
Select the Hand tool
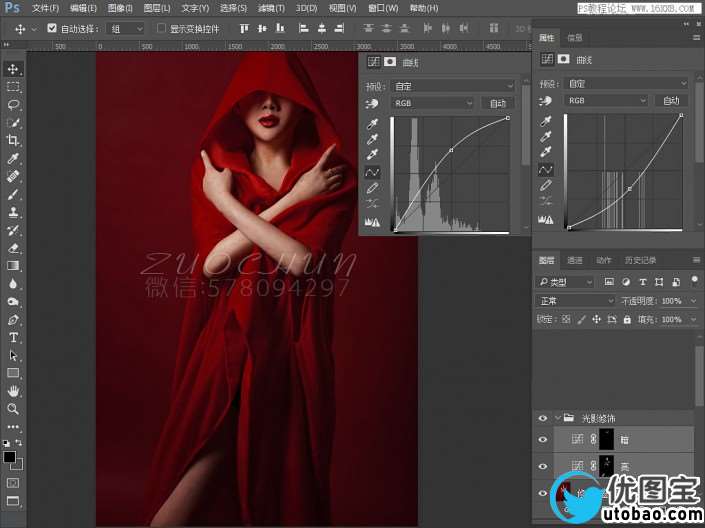pos(13,391)
